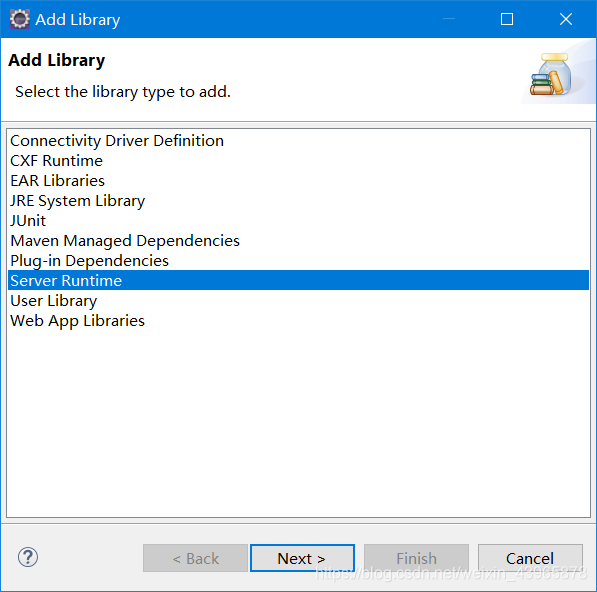Minimize the Add Library window
597x592 pixels.
click(449, 19)
